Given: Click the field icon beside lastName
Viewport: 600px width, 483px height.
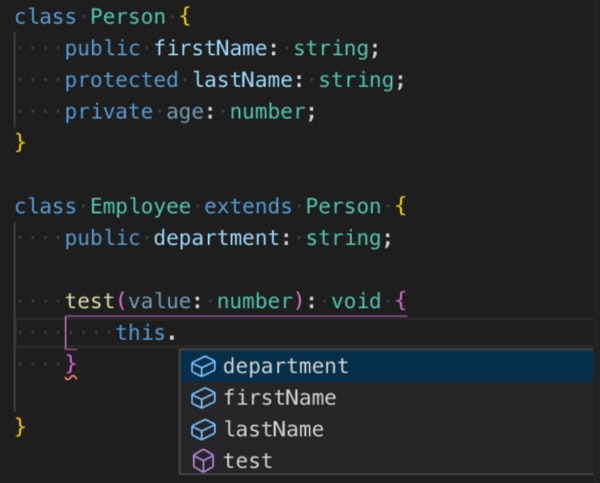Looking at the screenshot, I should [203, 429].
